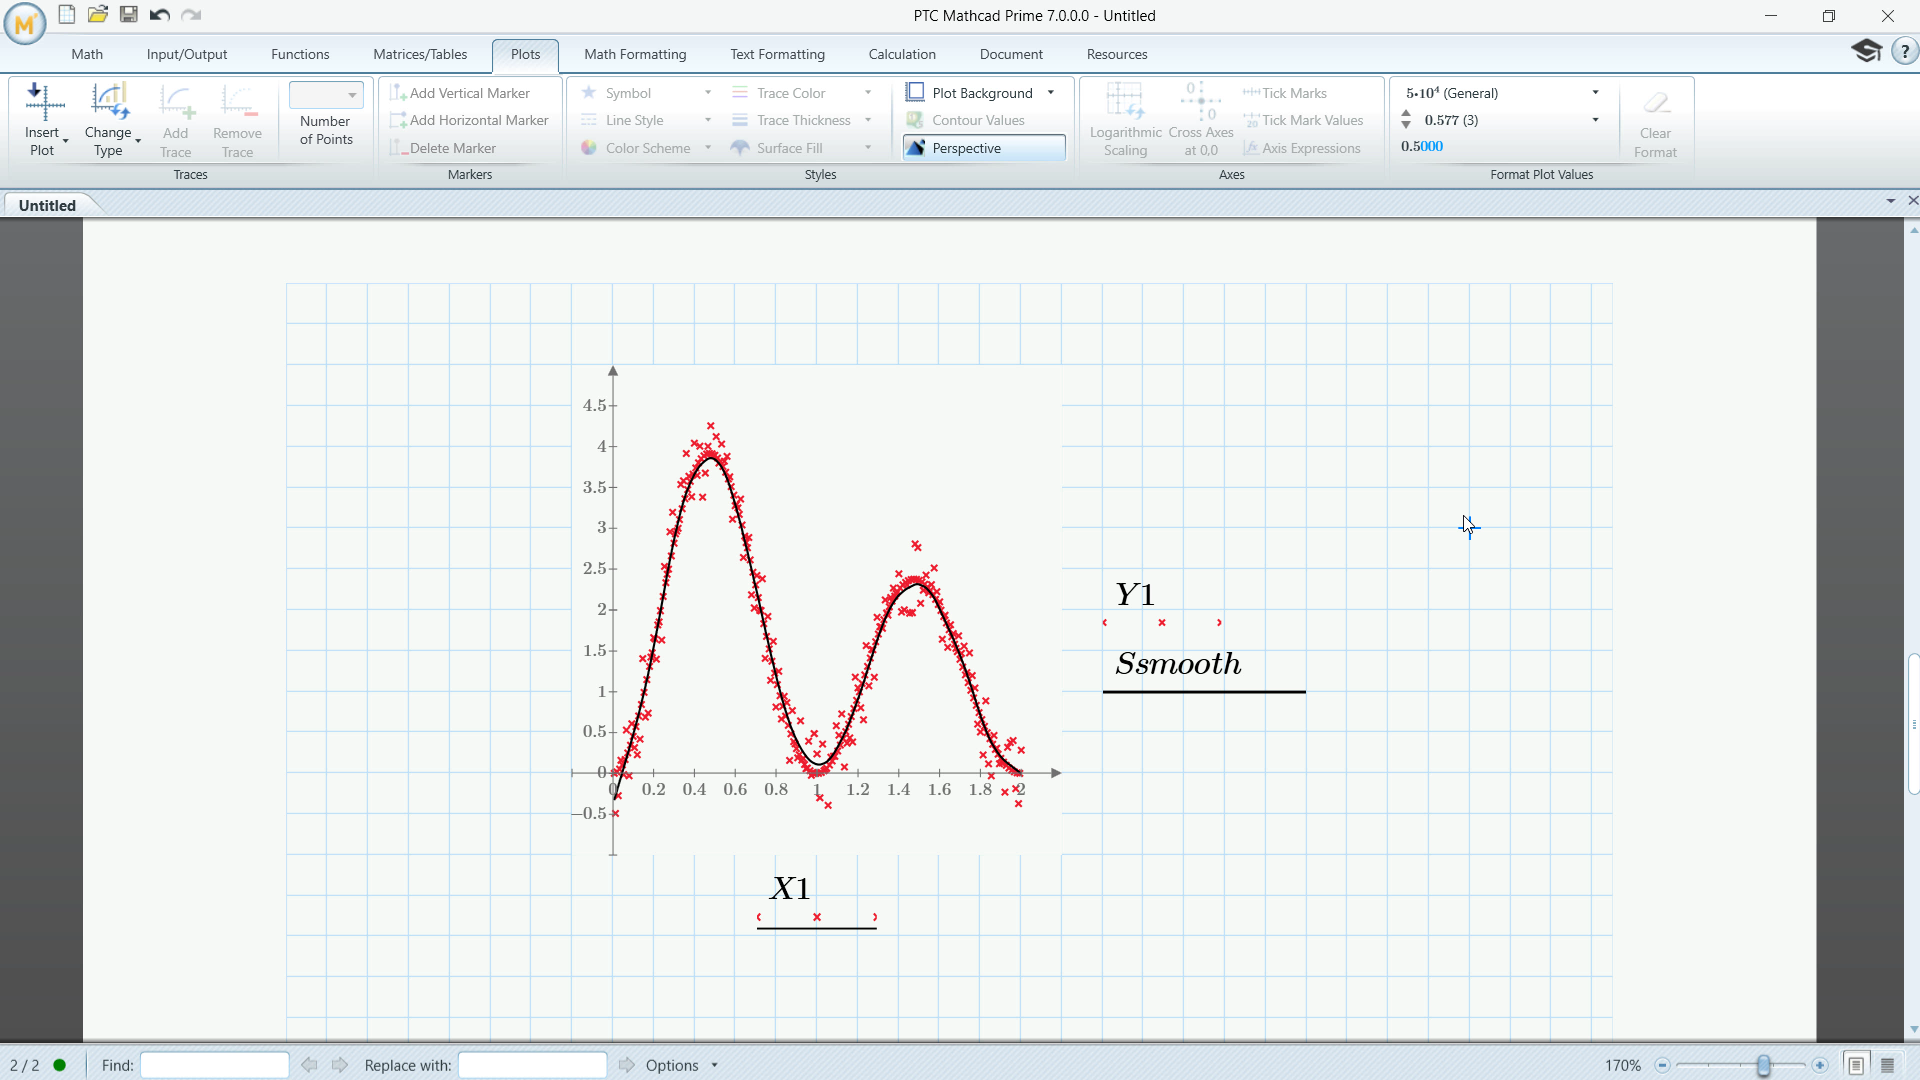The height and width of the screenshot is (1080, 1920).
Task: Increase decimal places stepper up arrow
Action: pyautogui.click(x=1406, y=115)
